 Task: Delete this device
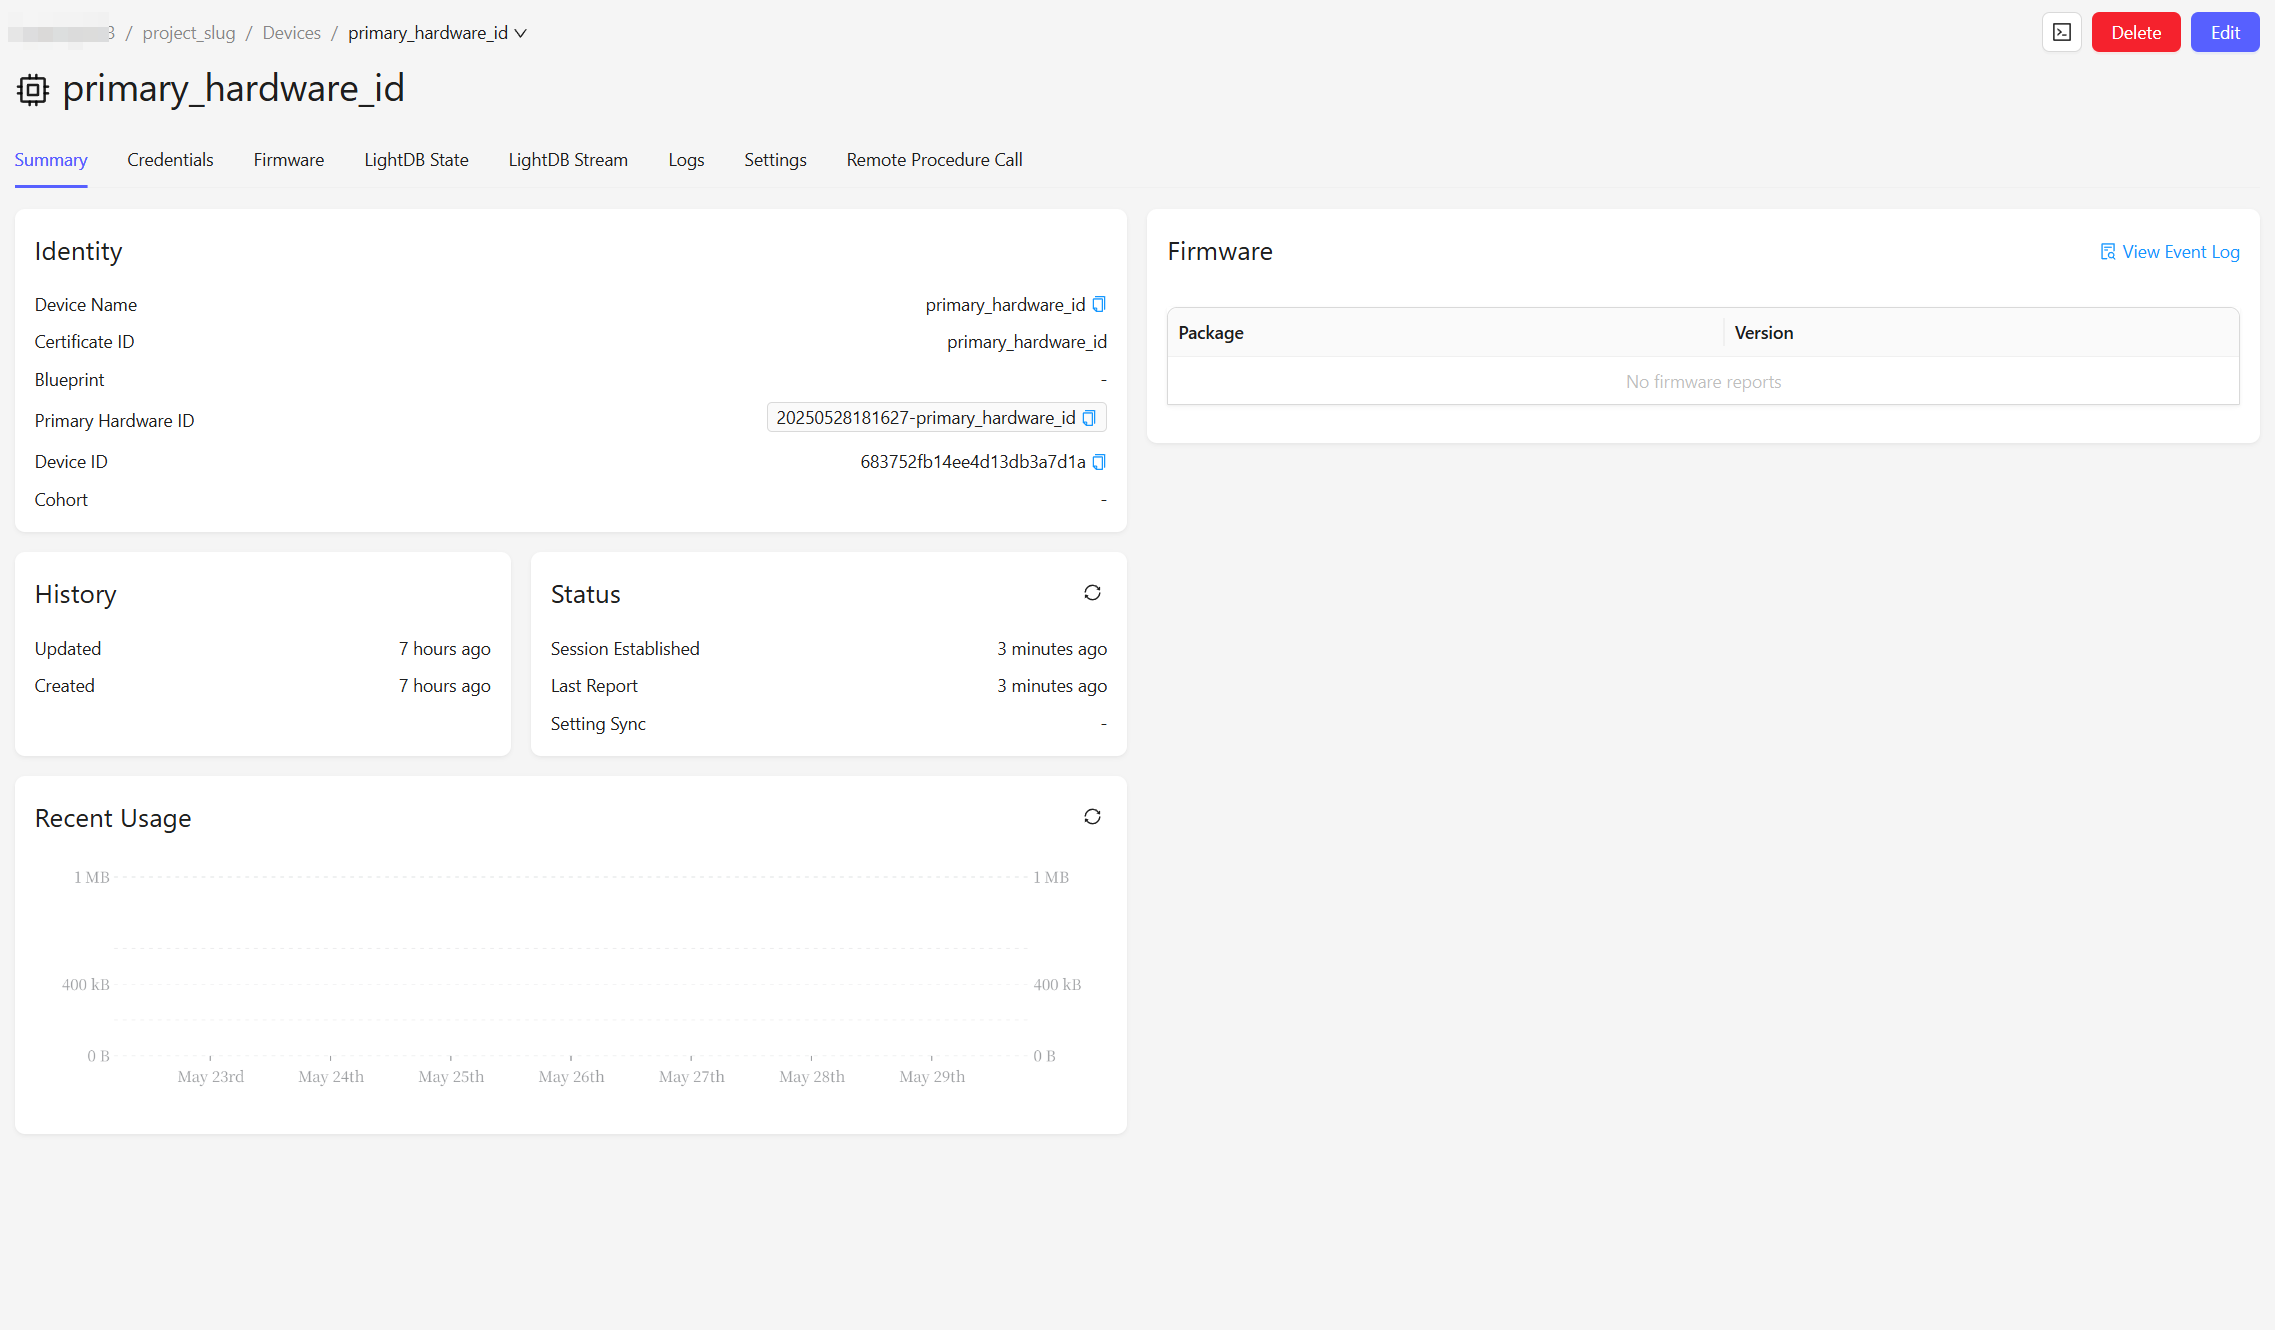2136,33
